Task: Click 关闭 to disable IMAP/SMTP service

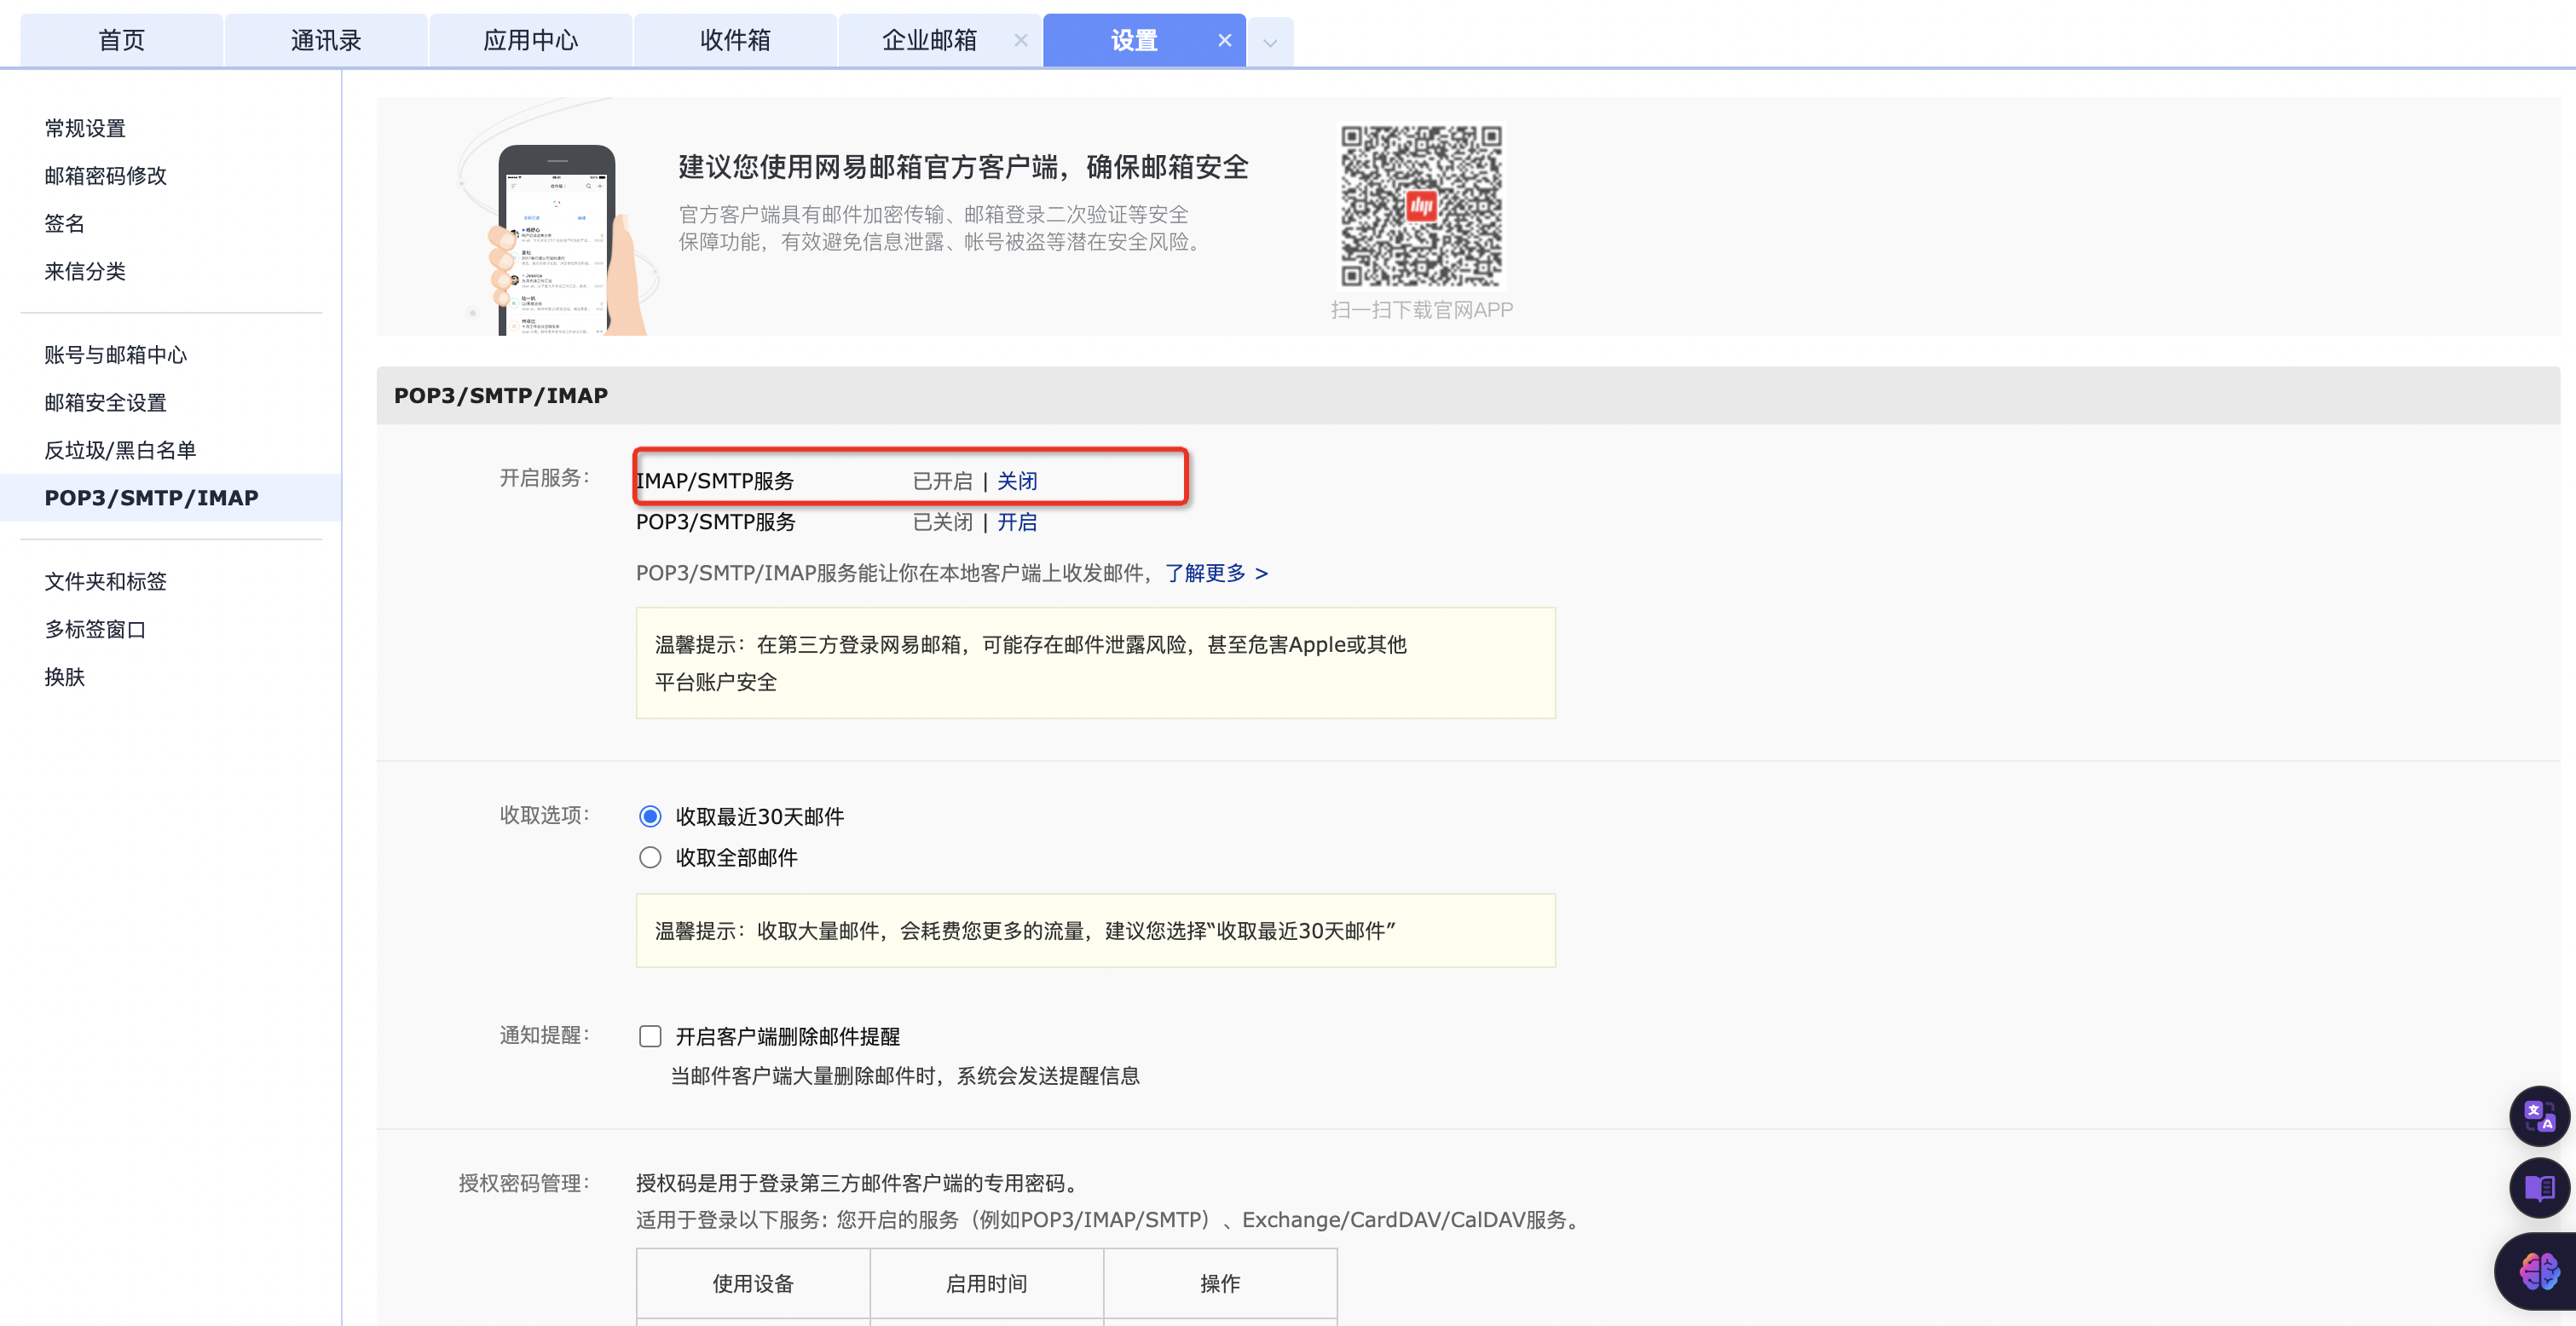Action: [1017, 481]
